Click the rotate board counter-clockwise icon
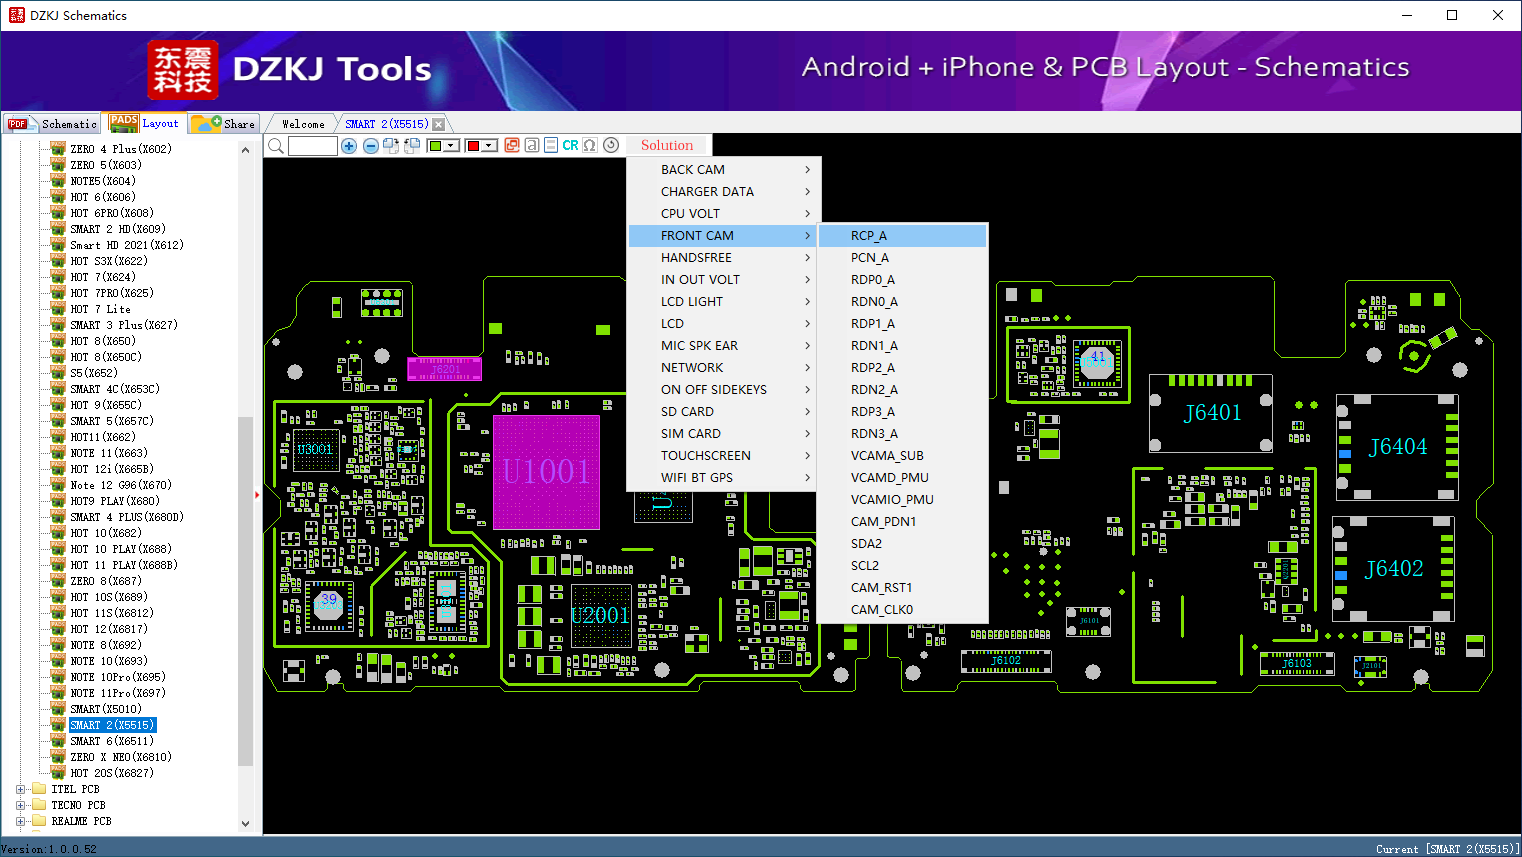This screenshot has height=857, width=1522. tap(411, 146)
